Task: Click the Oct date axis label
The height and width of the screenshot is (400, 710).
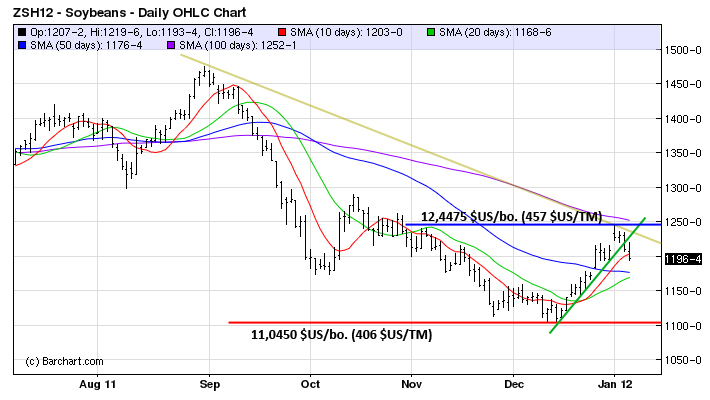Action: click(x=310, y=383)
